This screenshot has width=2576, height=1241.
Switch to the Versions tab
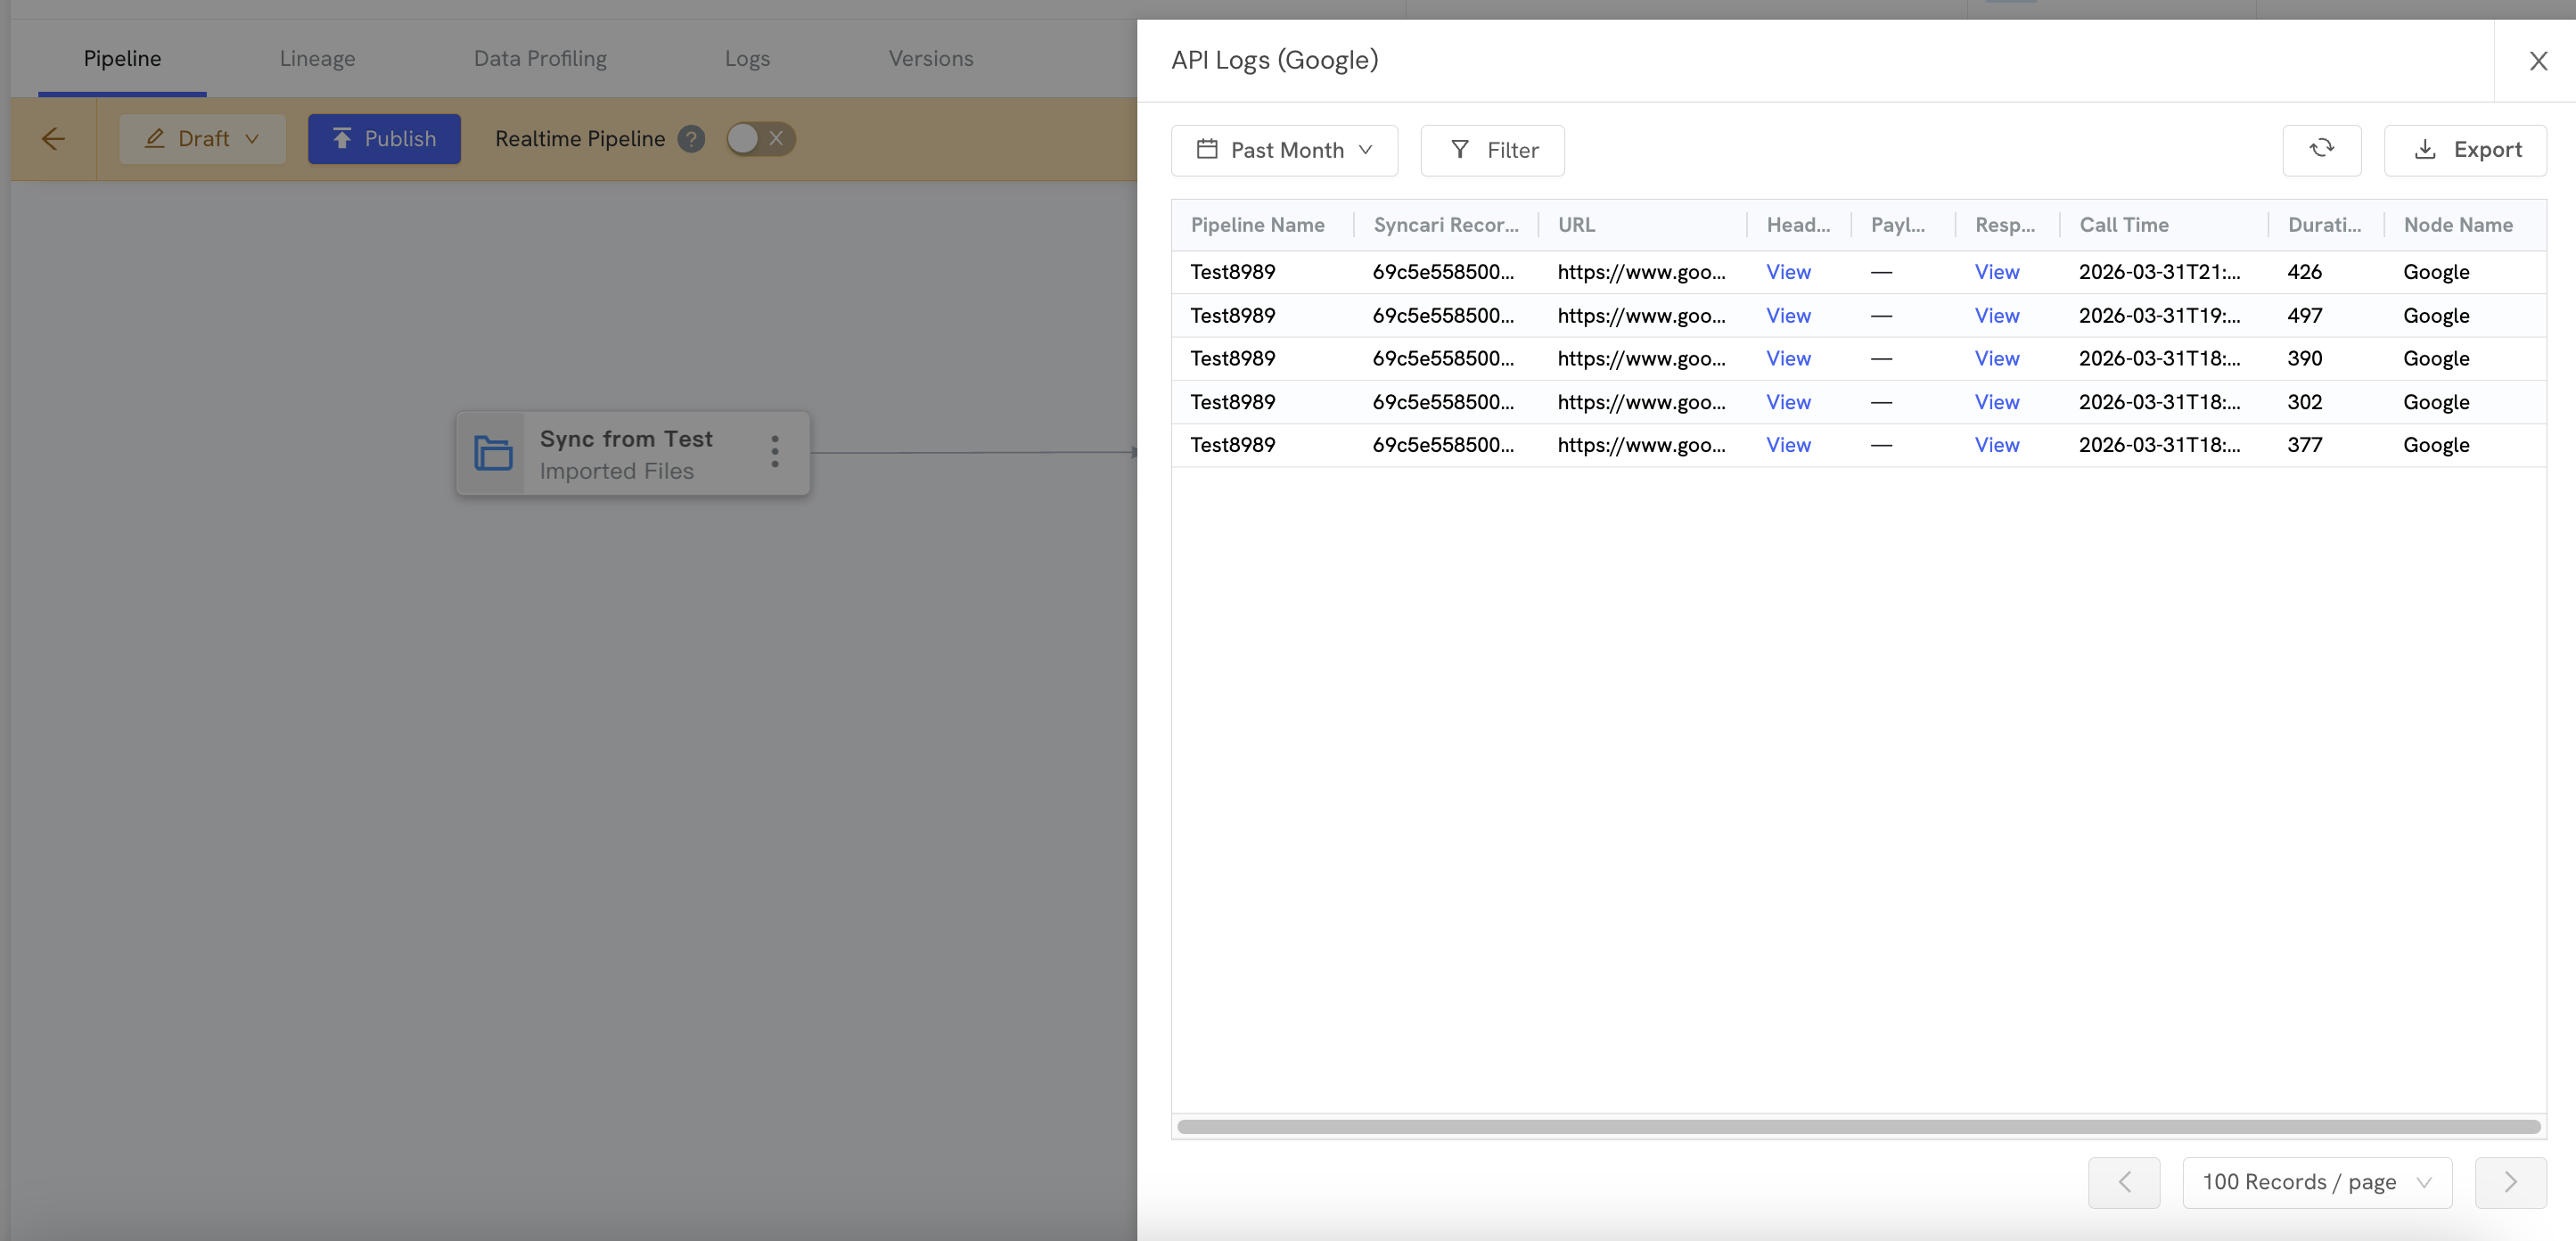pyautogui.click(x=930, y=59)
